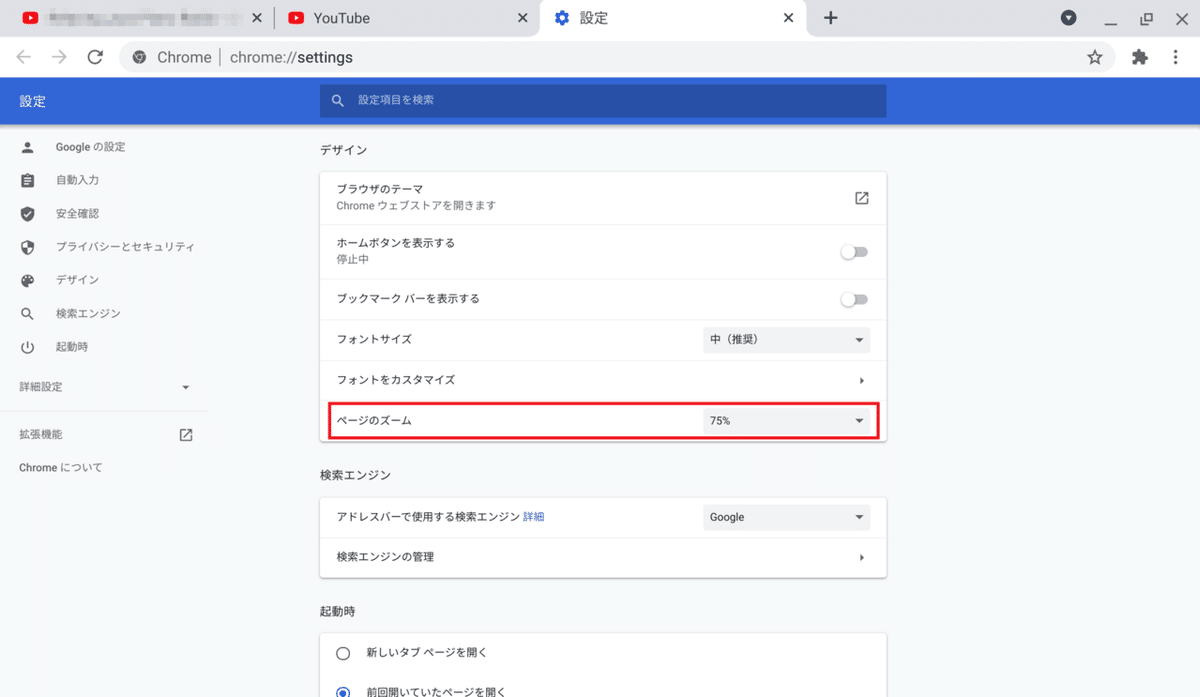The width and height of the screenshot is (1200, 697).
Task: Click the 詳細 link beside search engine setting
Action: pos(532,517)
